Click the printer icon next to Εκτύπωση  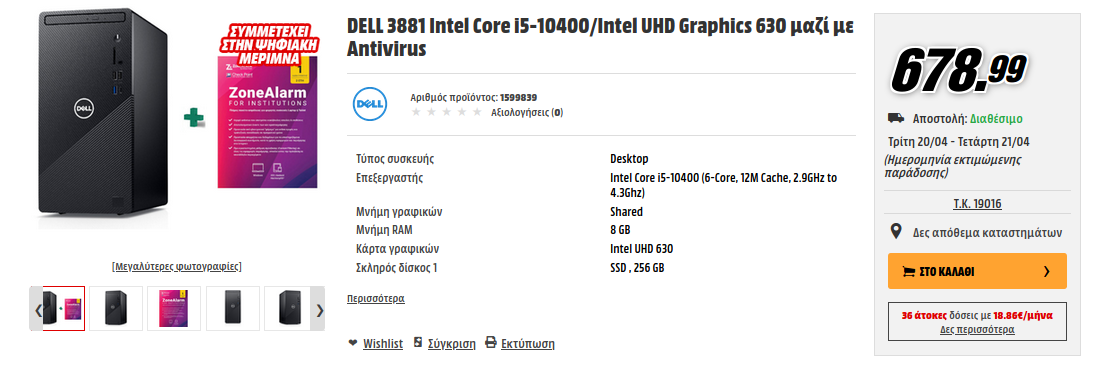point(491,343)
